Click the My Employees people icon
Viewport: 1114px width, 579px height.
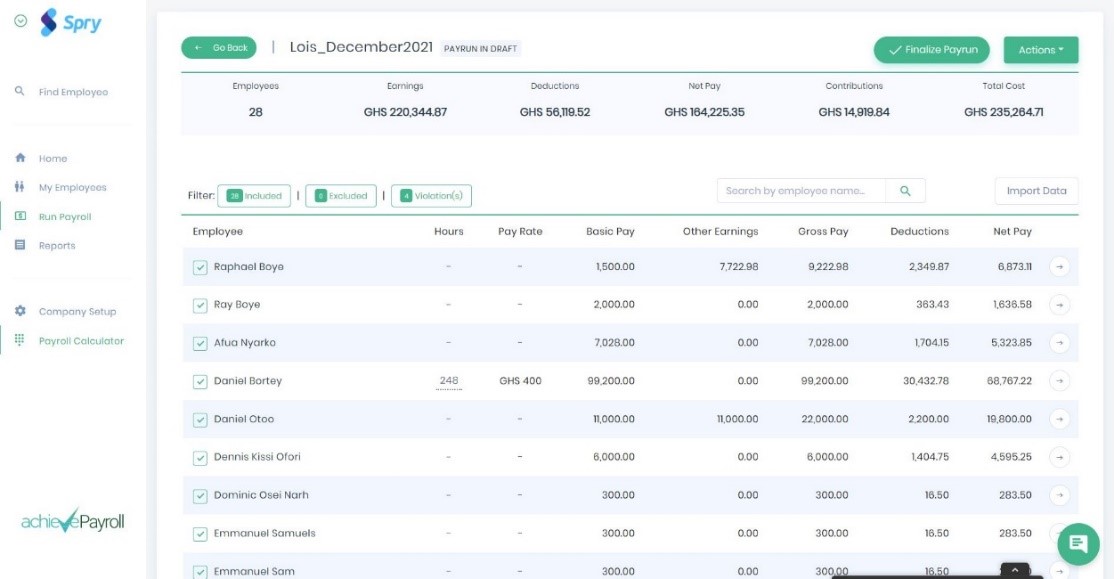tap(20, 187)
